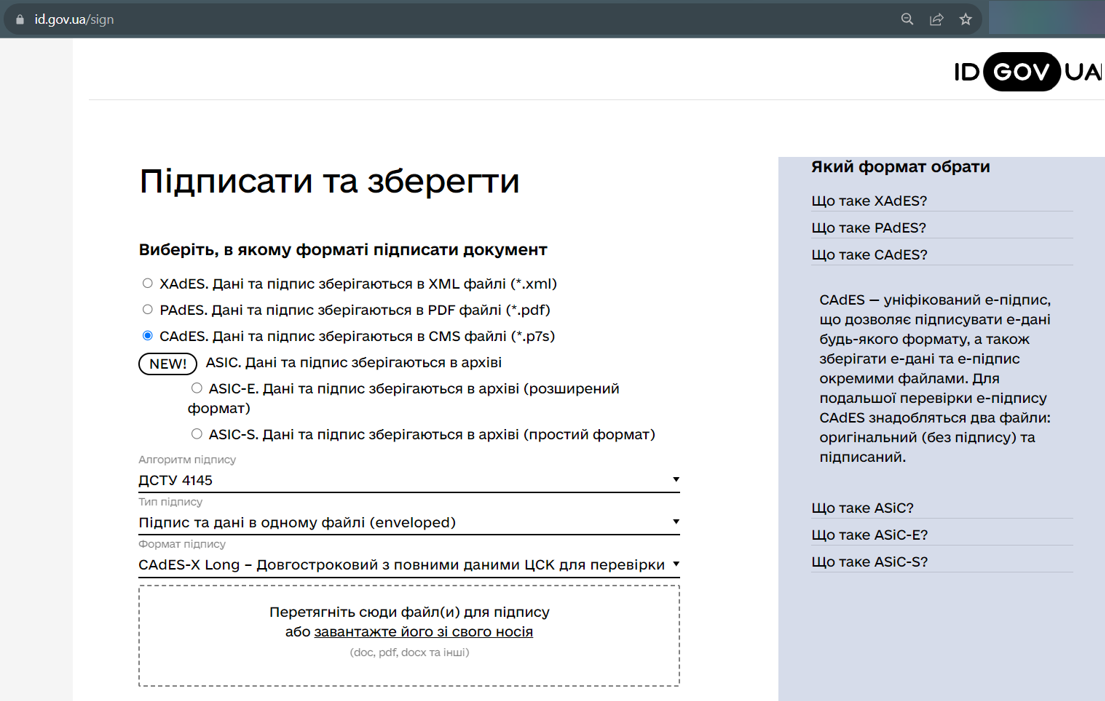The image size is (1105, 701).
Task: Select the CAdES CMS format radio button
Action: coord(147,335)
